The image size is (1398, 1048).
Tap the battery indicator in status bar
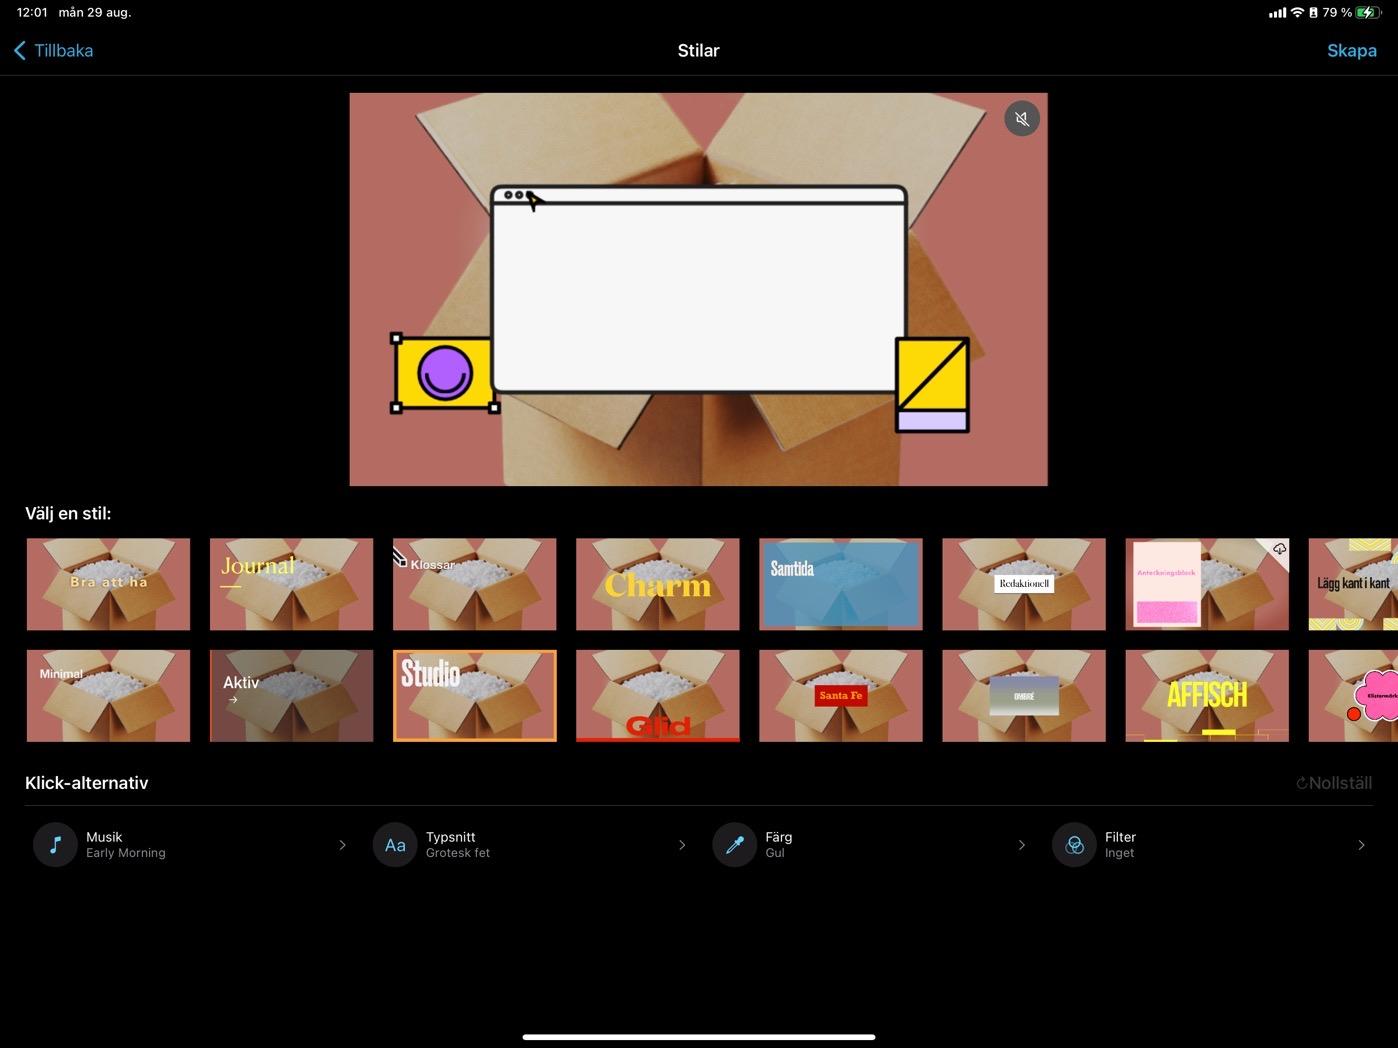[x=1367, y=12]
